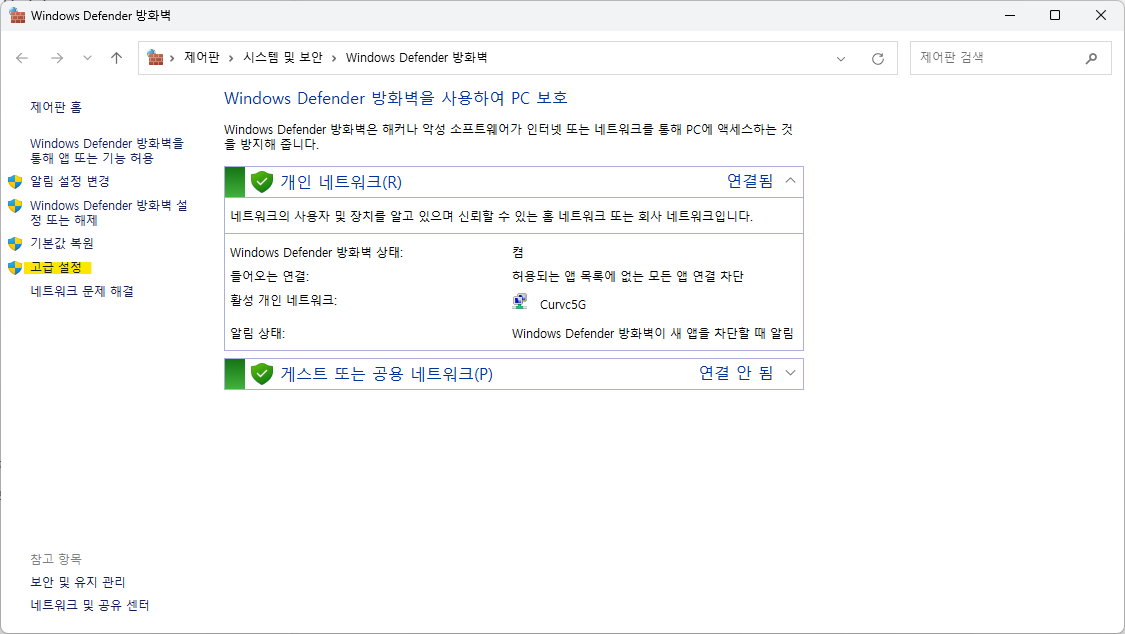
Task: Expand 공용 네트워크 with the down chevron
Action: 790,373
